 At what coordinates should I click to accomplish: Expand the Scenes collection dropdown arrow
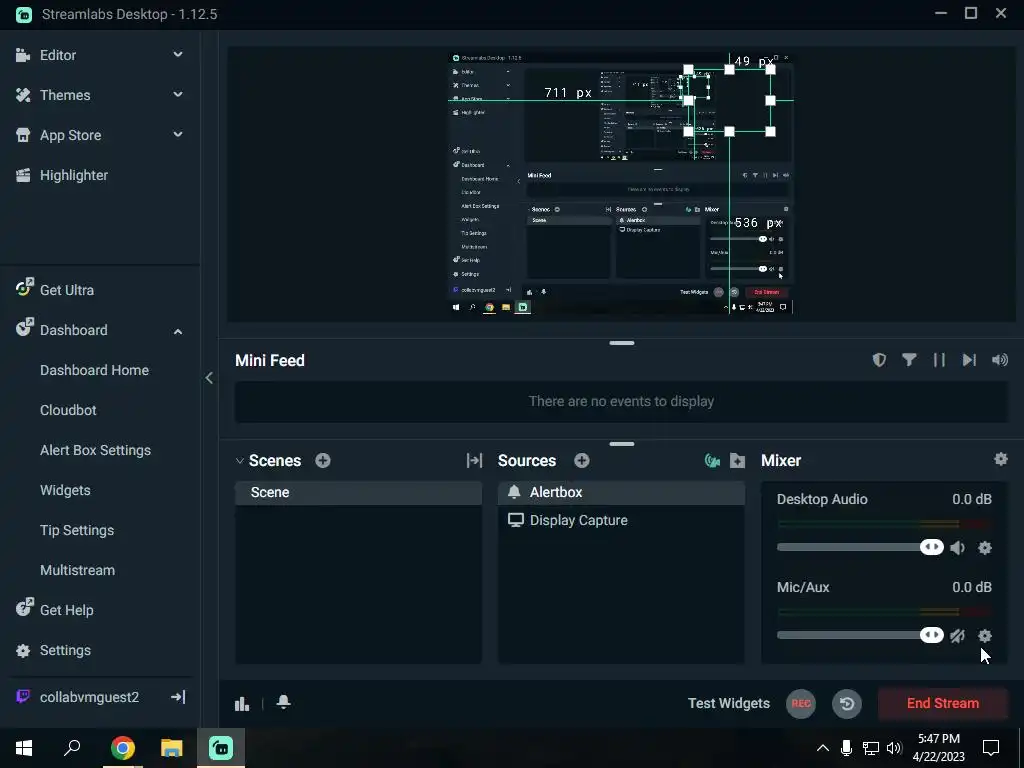240,460
